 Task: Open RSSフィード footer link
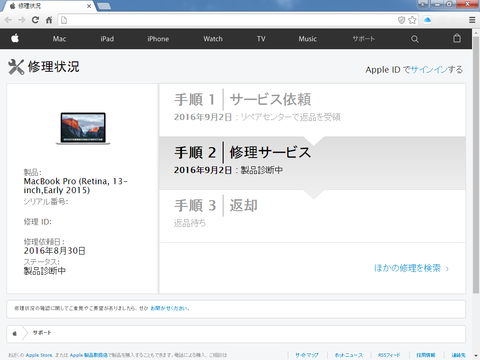click(x=389, y=355)
